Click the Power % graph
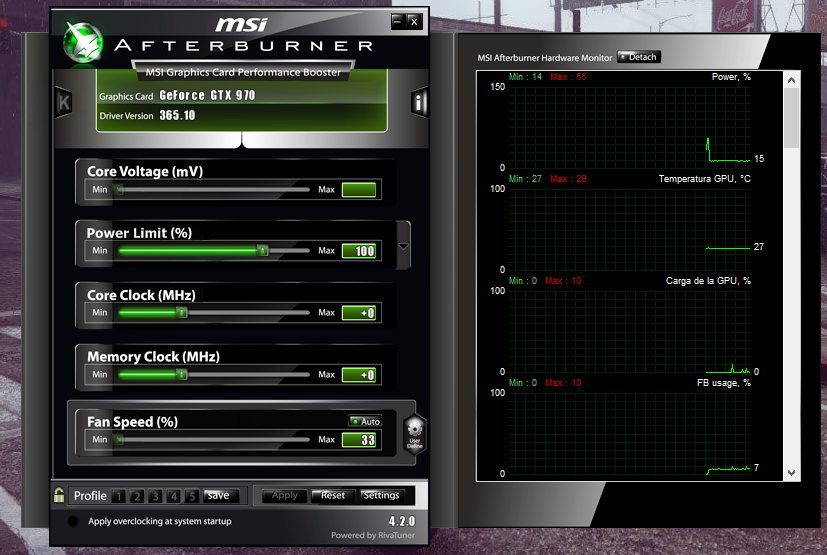 (629, 127)
